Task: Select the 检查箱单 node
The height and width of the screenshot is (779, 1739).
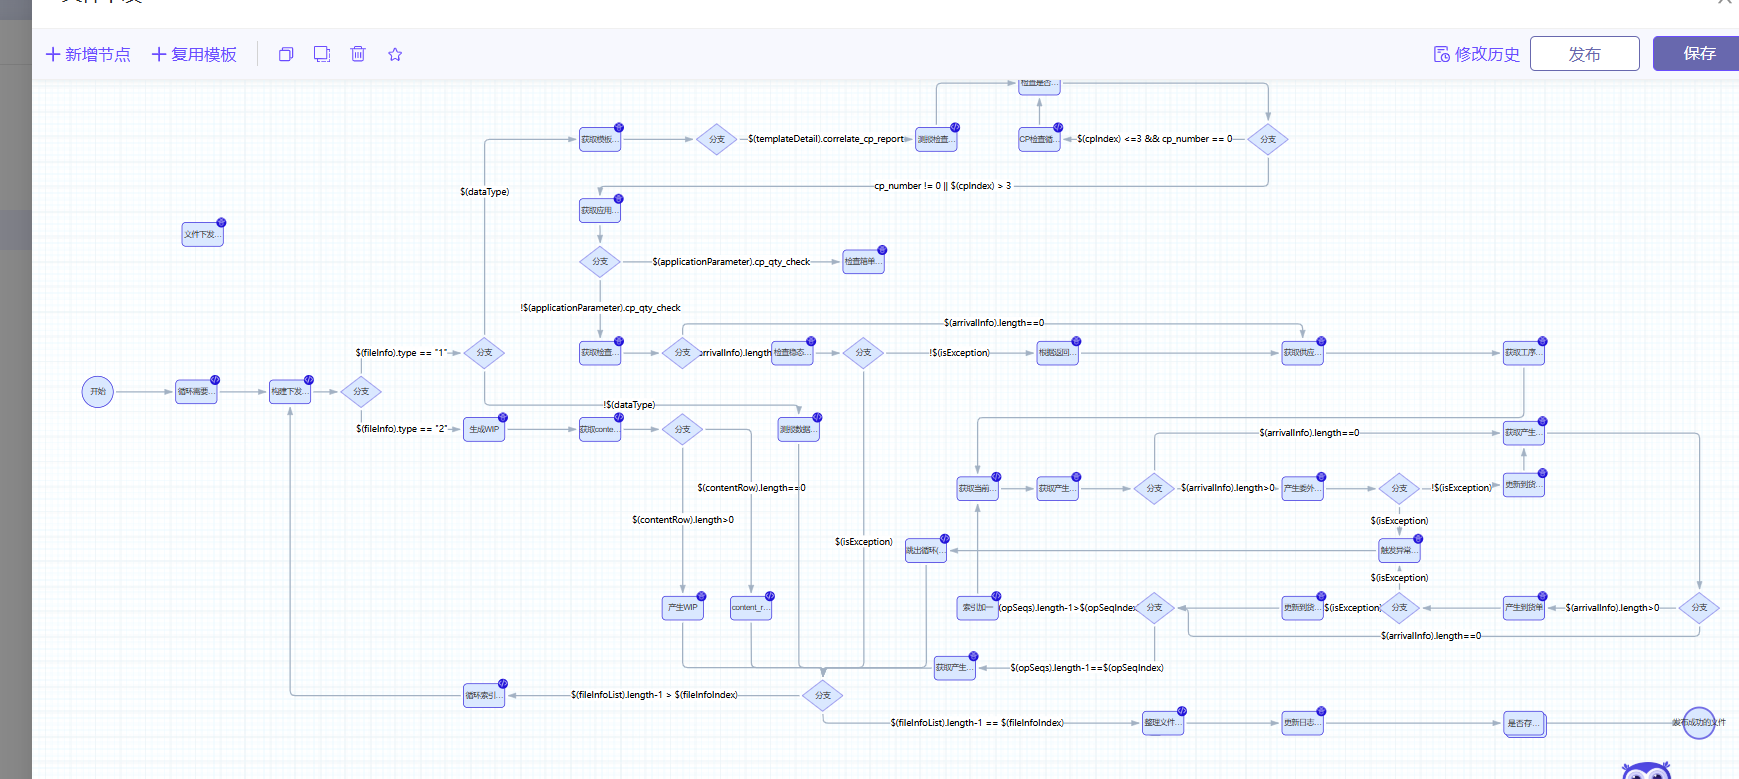Action: point(863,262)
